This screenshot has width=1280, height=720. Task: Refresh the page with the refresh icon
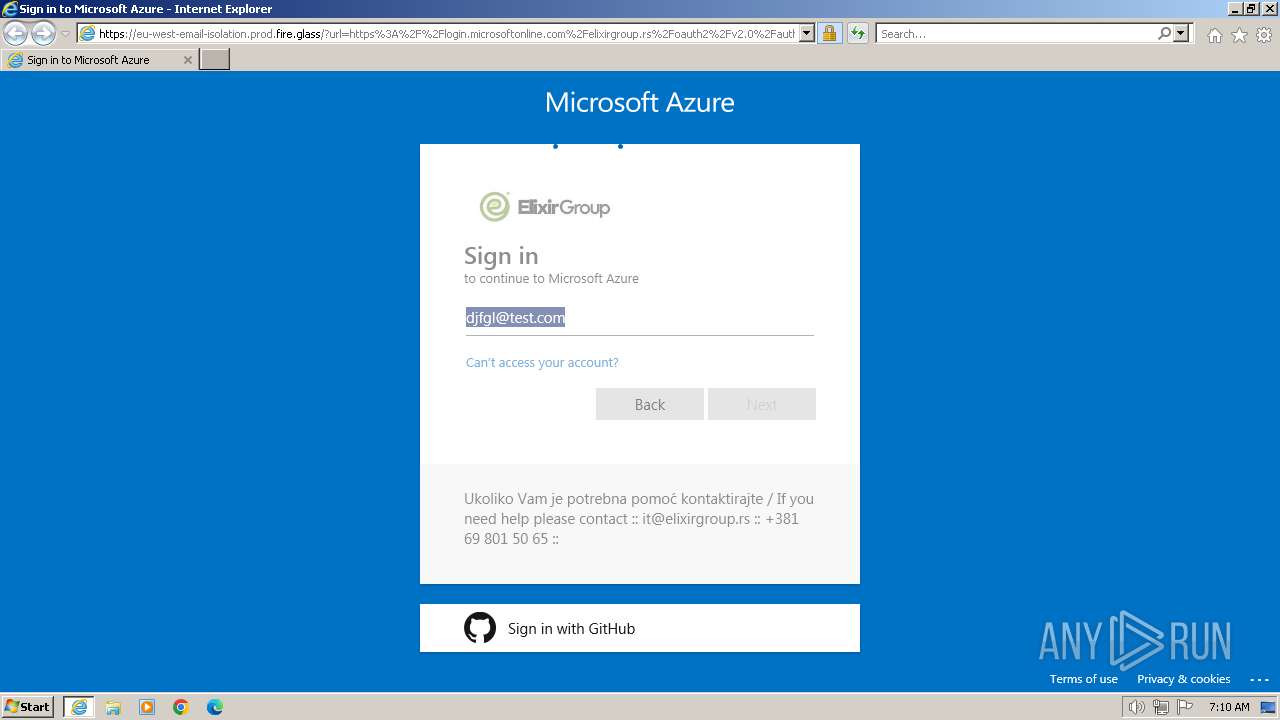pos(857,34)
